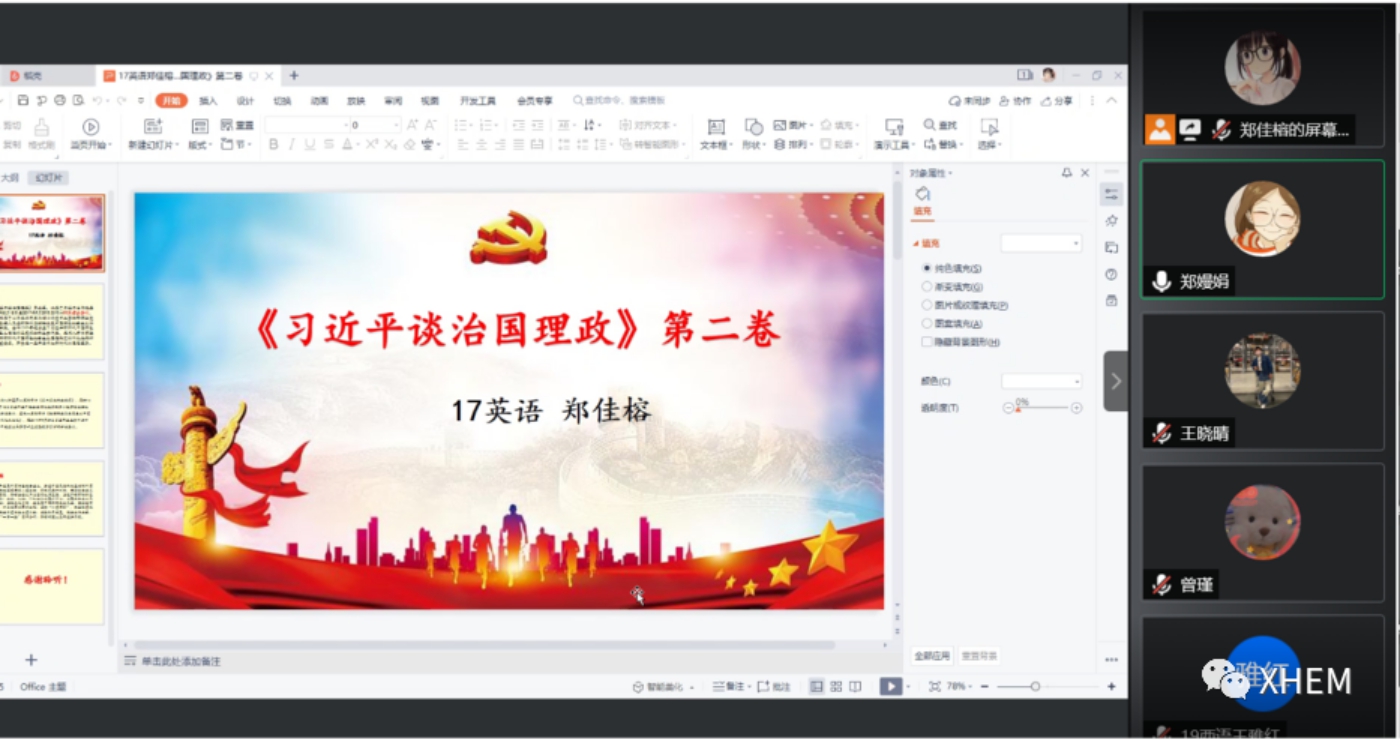The width and height of the screenshot is (1400, 740).
Task: Open the fill preset dropdown in properties panel
Action: click(x=1041, y=243)
